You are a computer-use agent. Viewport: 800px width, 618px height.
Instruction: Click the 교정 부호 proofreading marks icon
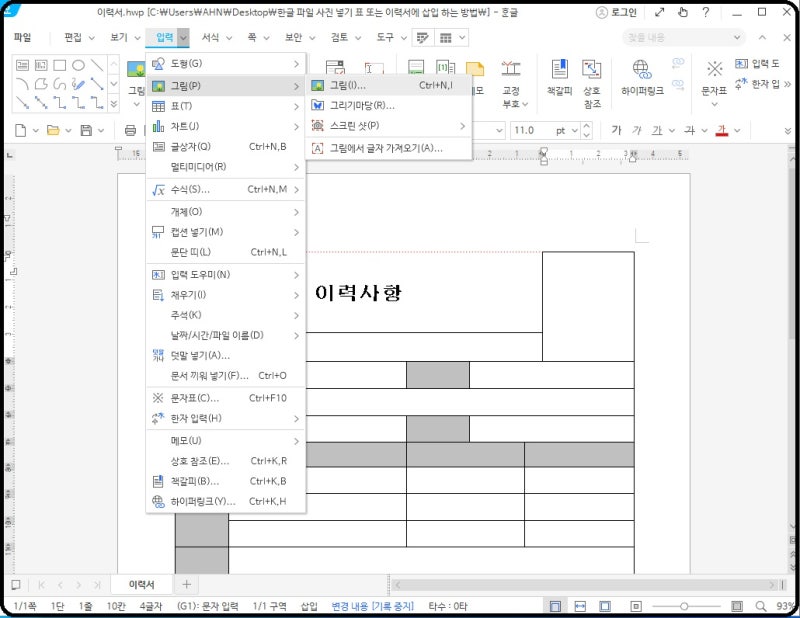511,70
